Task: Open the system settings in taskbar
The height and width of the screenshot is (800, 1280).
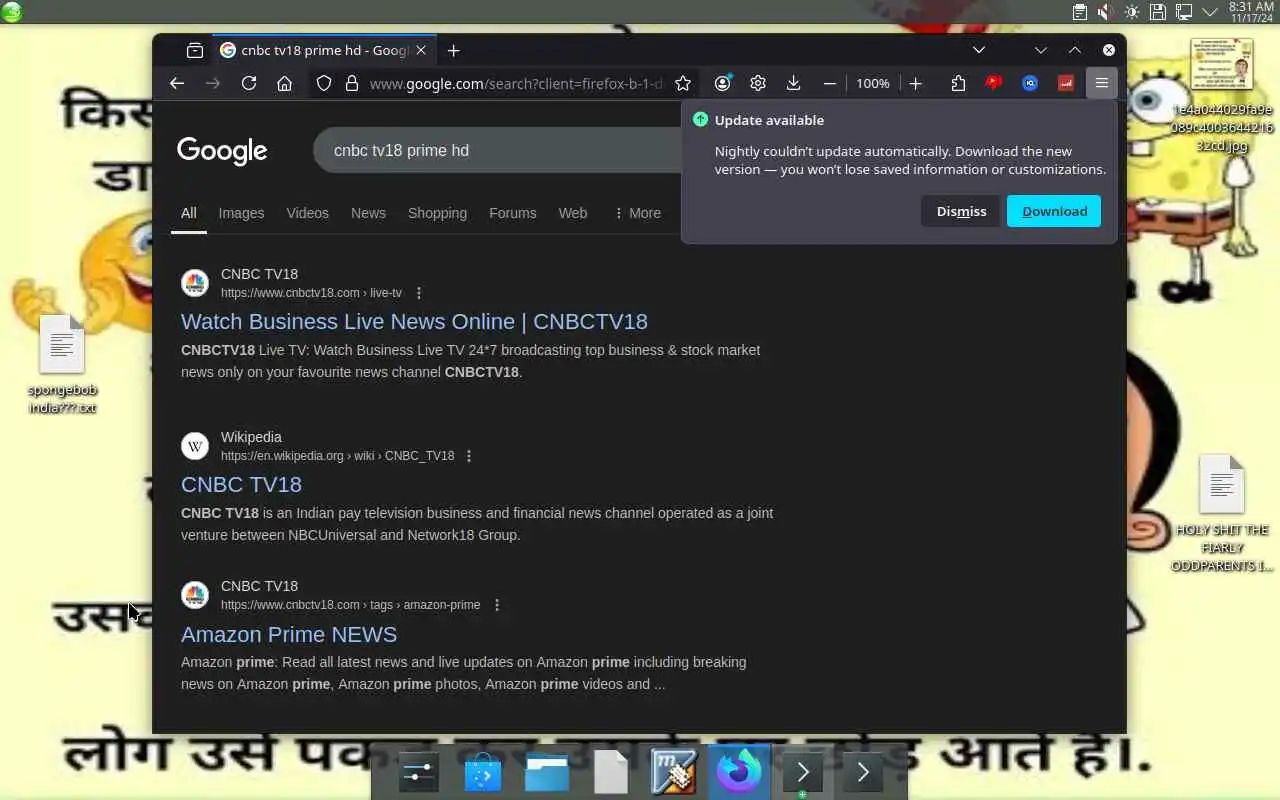Action: click(418, 773)
